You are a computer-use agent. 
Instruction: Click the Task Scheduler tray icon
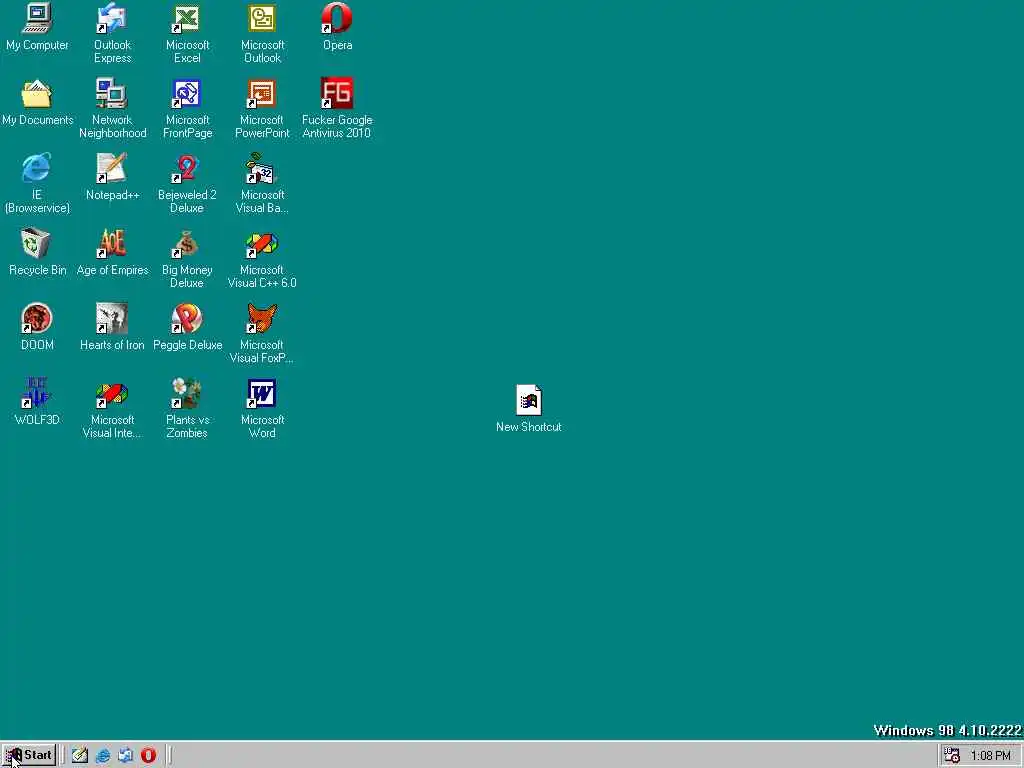coord(952,756)
